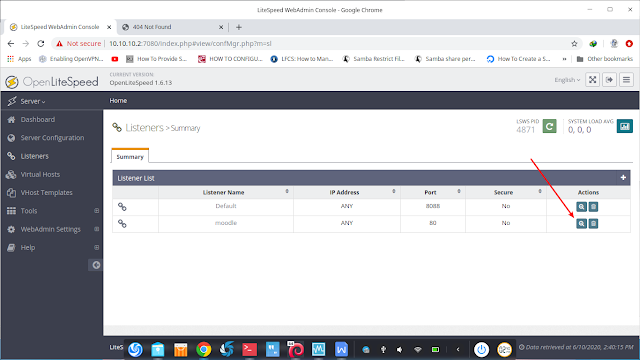Image resolution: width=640 pixels, height=360 pixels.
Task: Open the English language dropdown
Action: point(567,80)
